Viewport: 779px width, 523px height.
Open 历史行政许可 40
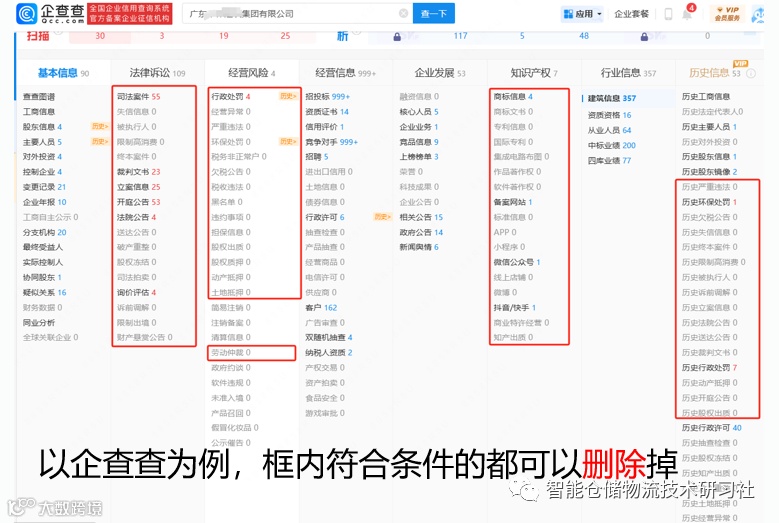point(711,428)
